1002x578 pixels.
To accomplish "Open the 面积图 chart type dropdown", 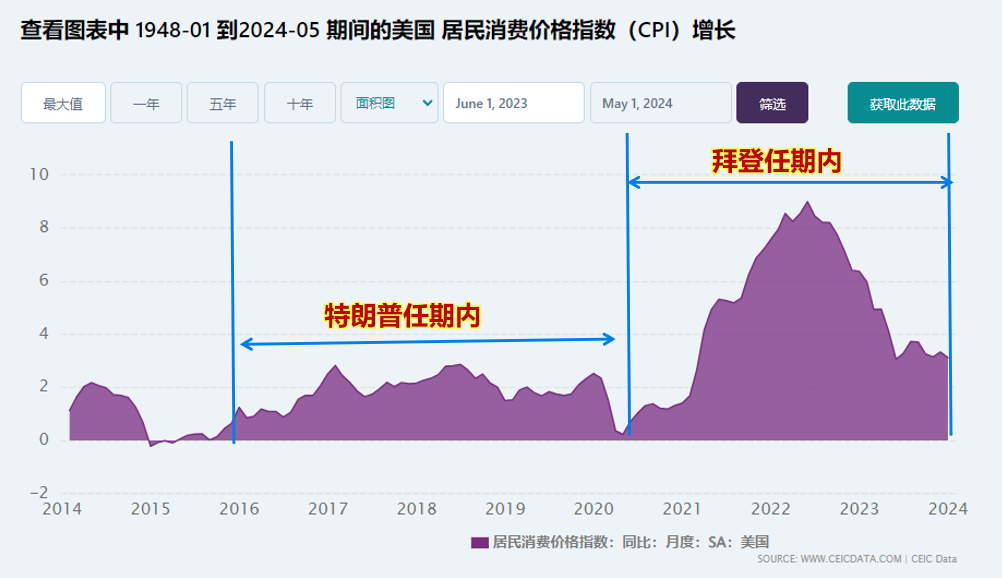I will coord(389,103).
